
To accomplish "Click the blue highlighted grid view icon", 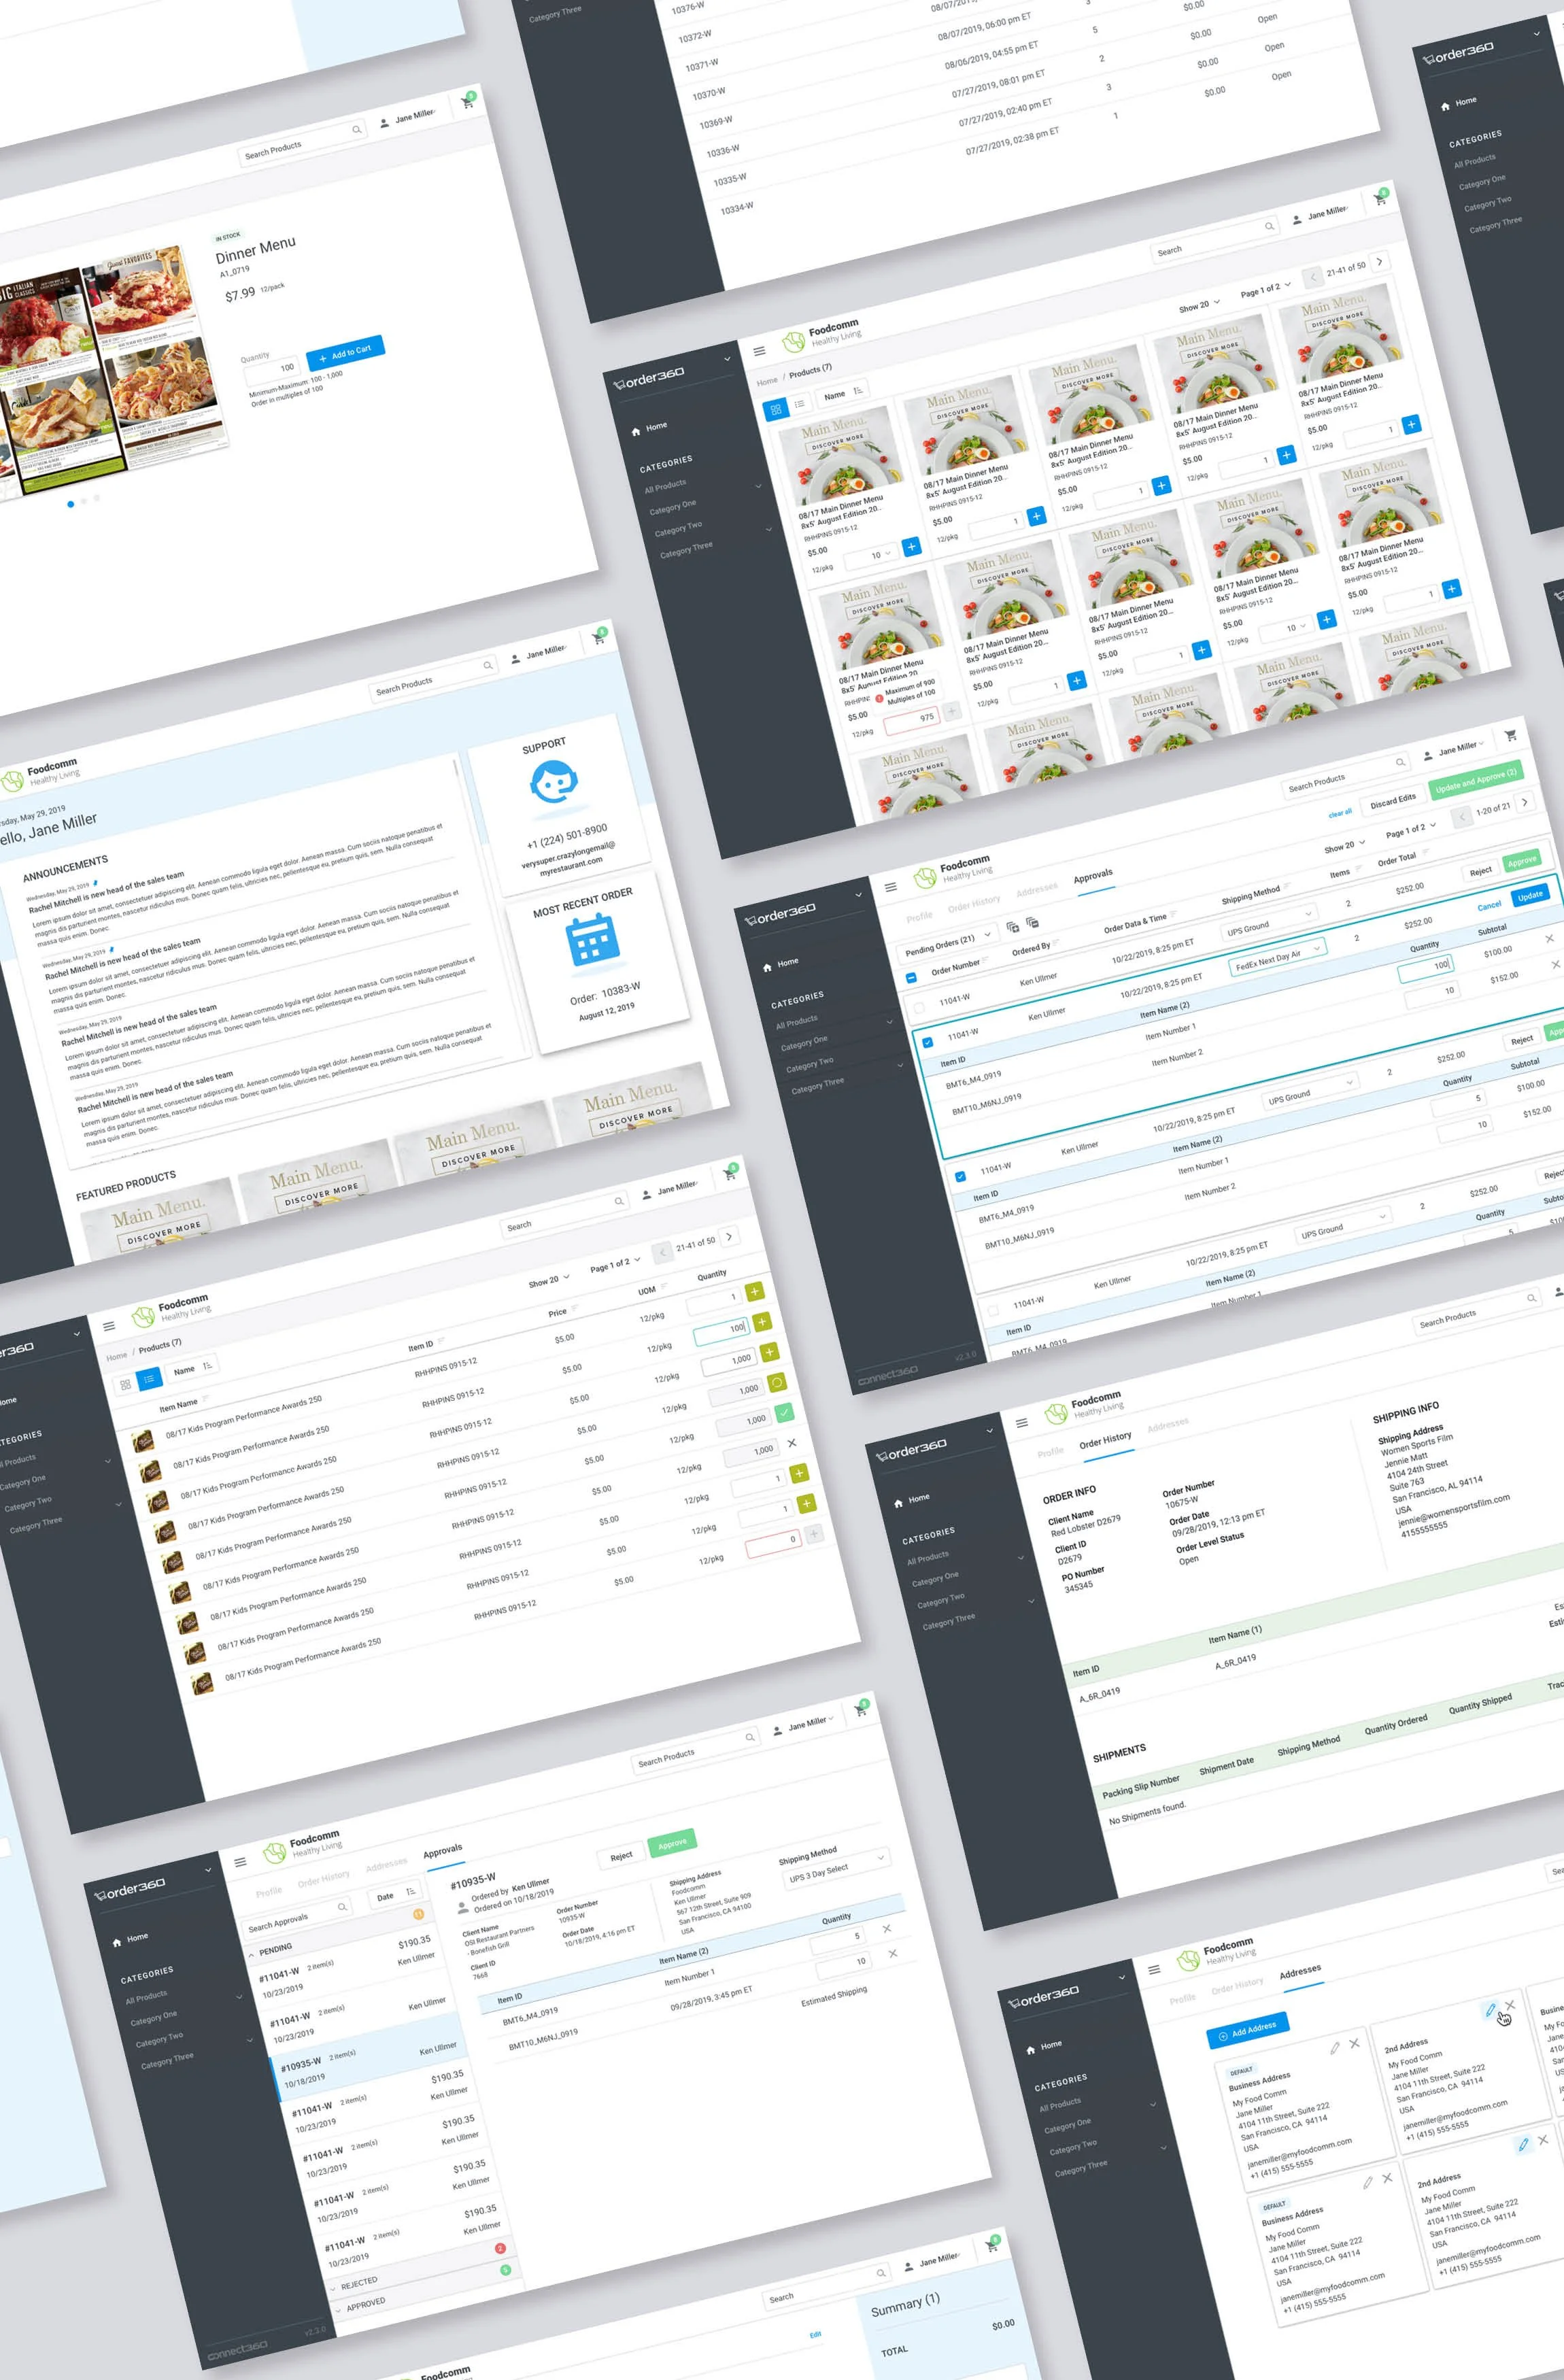I will coord(775,410).
